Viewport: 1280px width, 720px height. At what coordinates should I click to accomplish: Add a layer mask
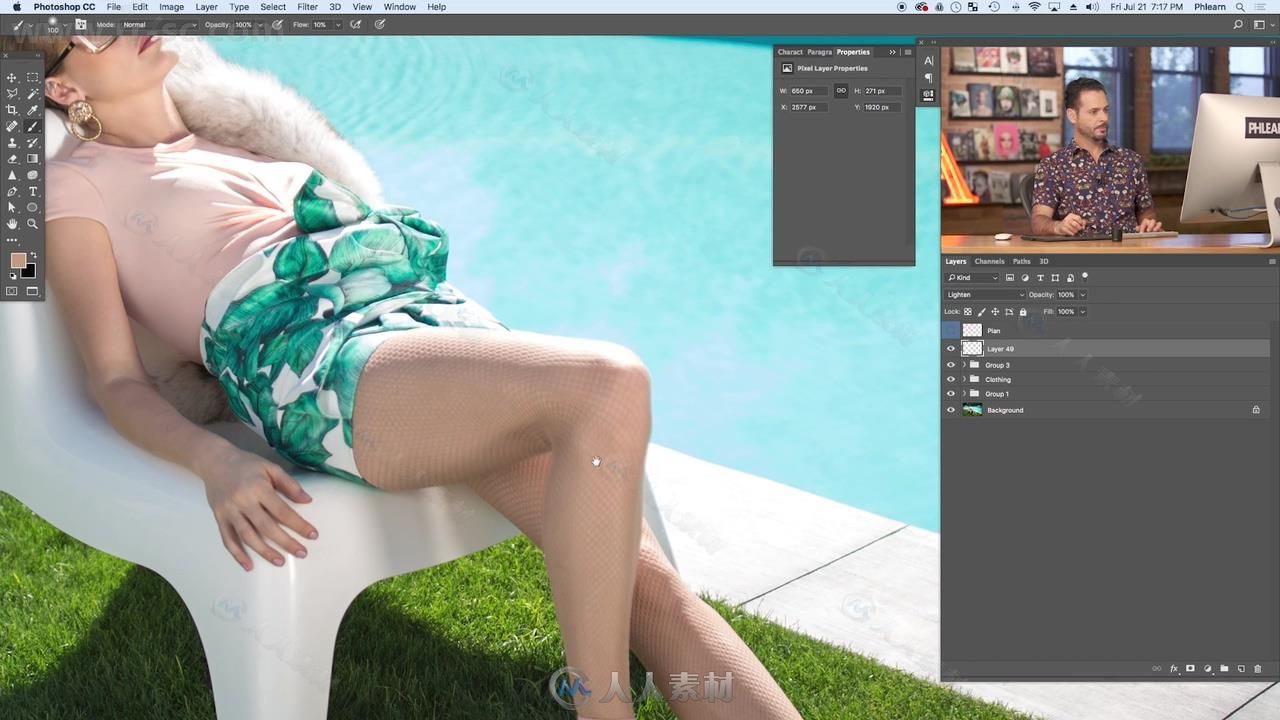coord(1190,668)
